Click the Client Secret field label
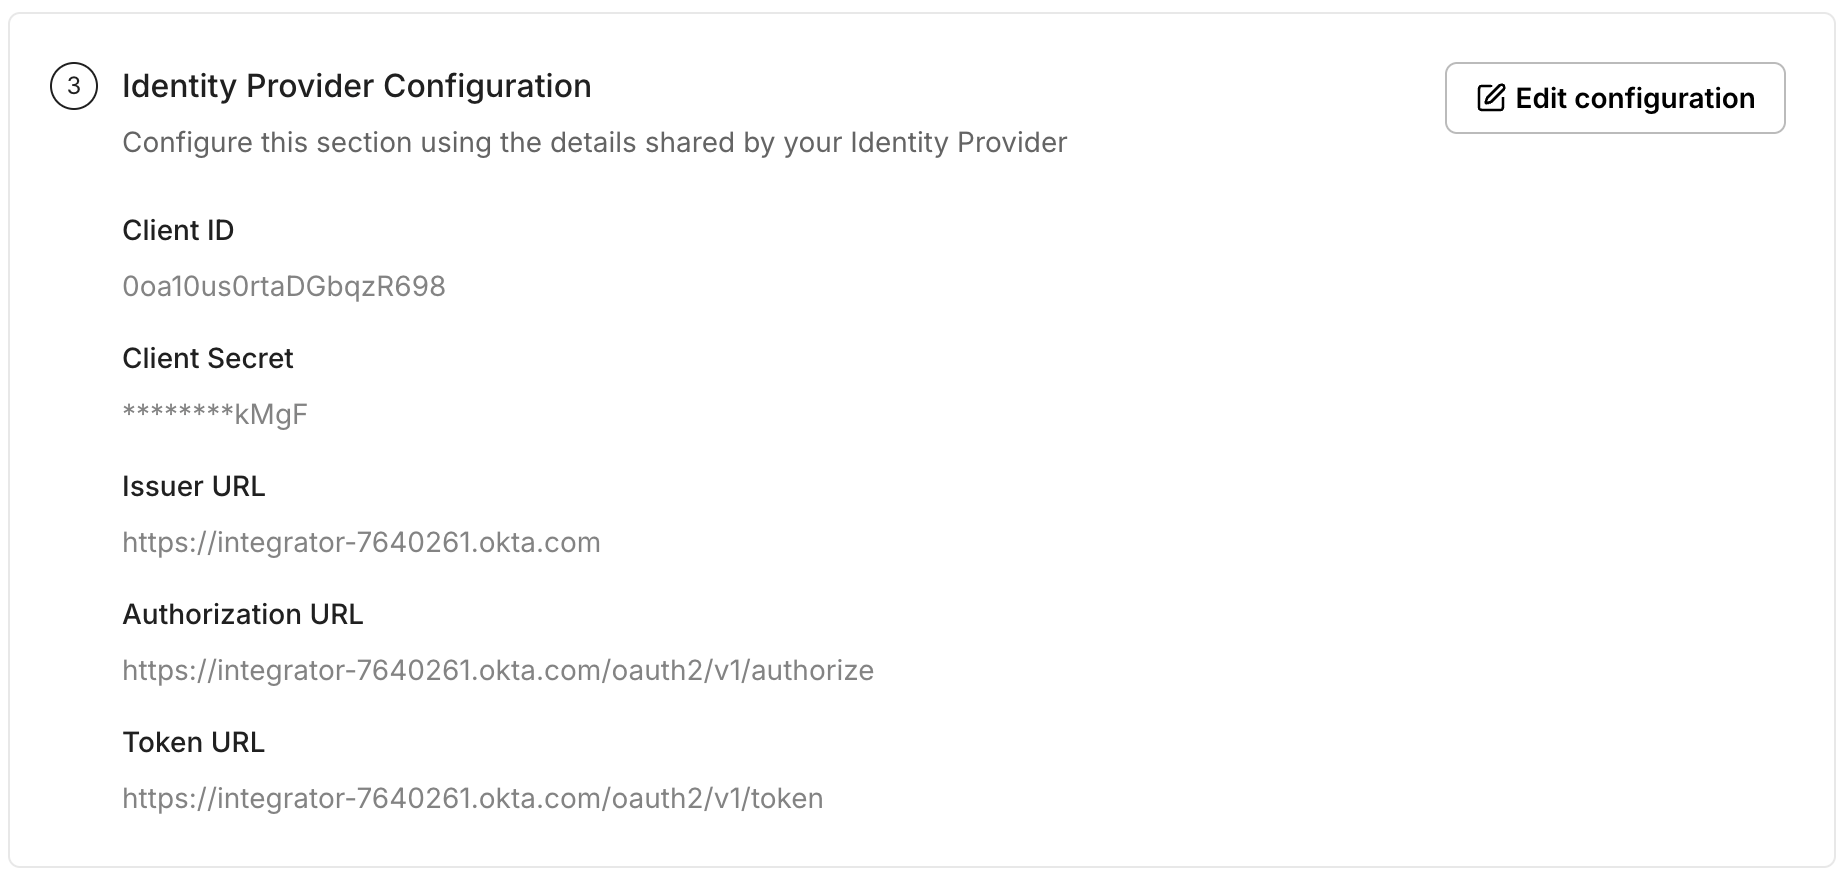Image resolution: width=1846 pixels, height=880 pixels. [207, 358]
